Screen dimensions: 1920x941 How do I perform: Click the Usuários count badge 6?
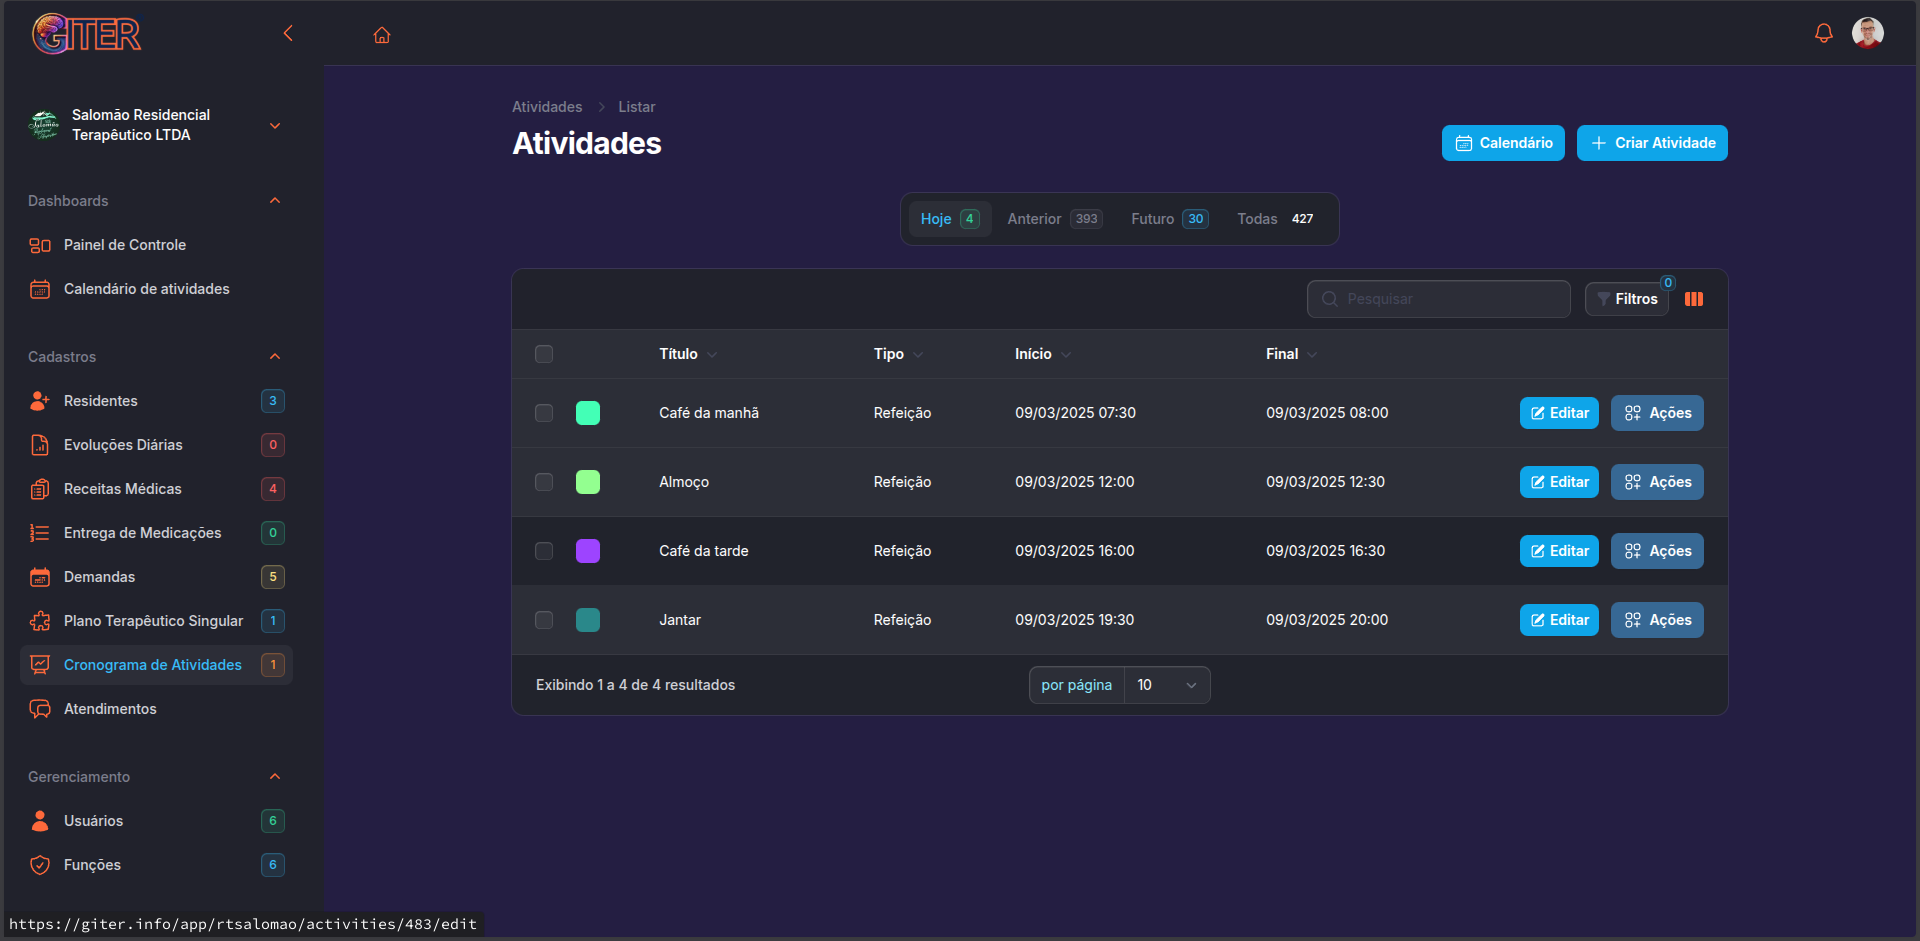pyautogui.click(x=273, y=821)
